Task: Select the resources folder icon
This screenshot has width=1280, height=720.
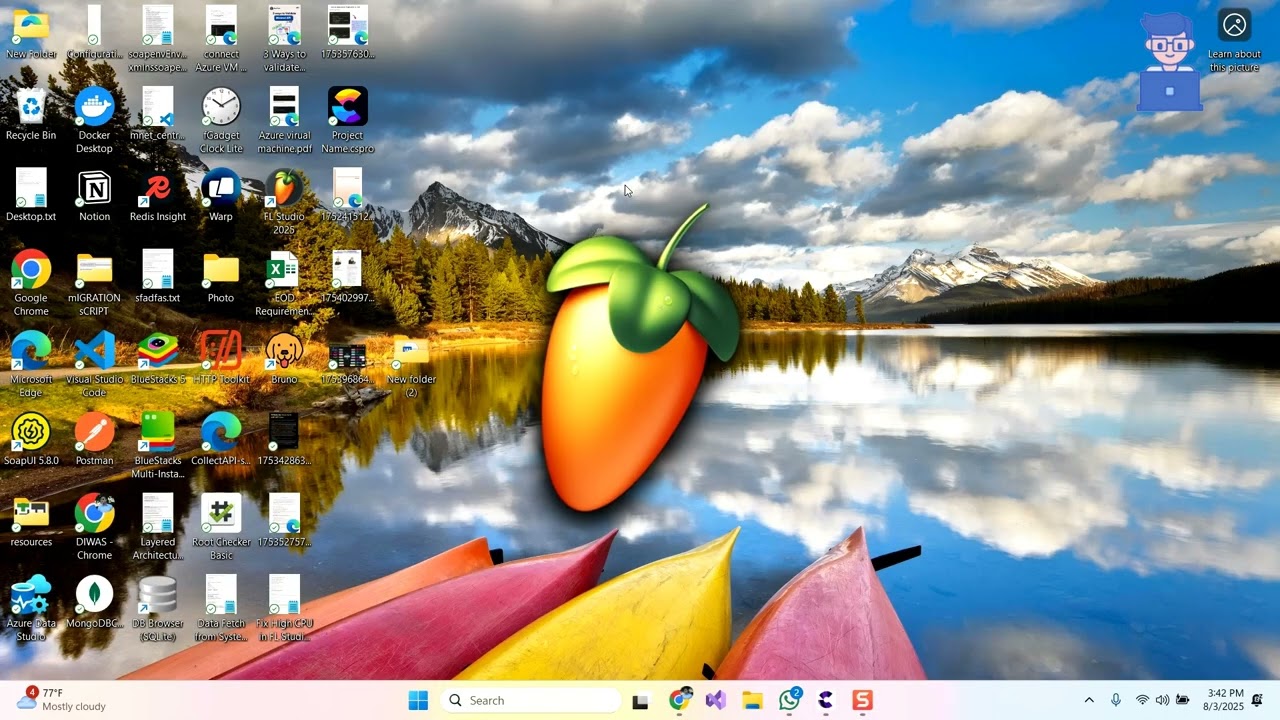Action: (x=31, y=513)
